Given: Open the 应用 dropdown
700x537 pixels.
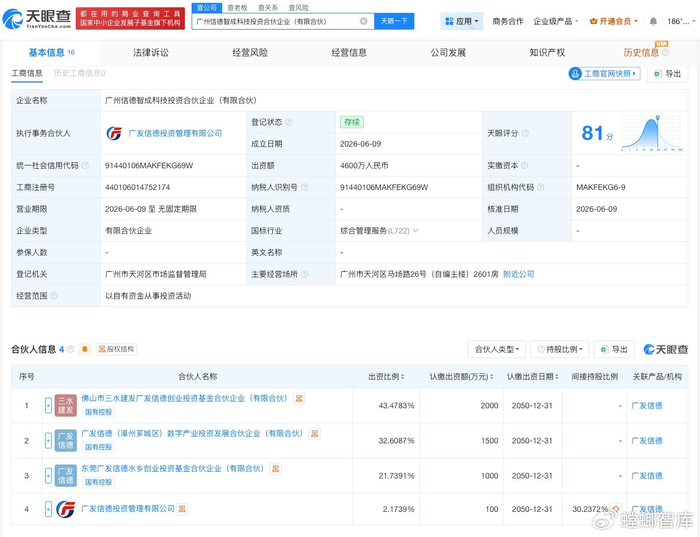Looking at the screenshot, I should coord(462,21).
